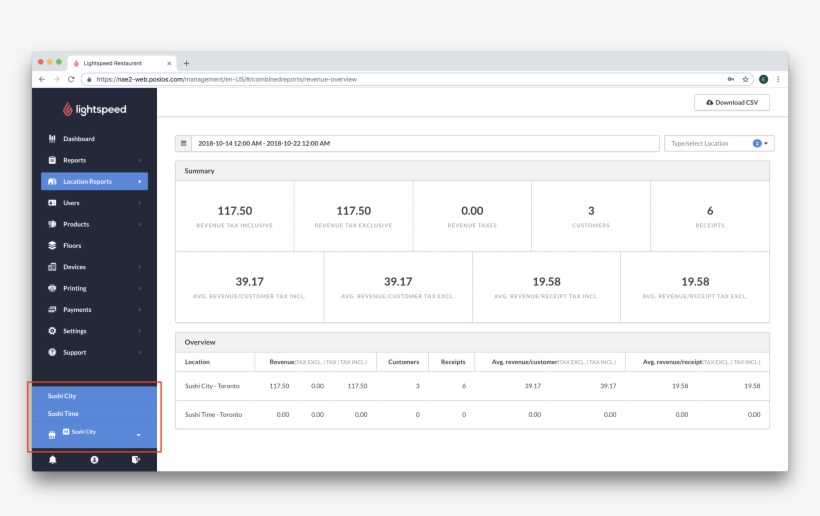The width and height of the screenshot is (820, 516).
Task: Expand the Location Reports chevron
Action: tap(140, 181)
